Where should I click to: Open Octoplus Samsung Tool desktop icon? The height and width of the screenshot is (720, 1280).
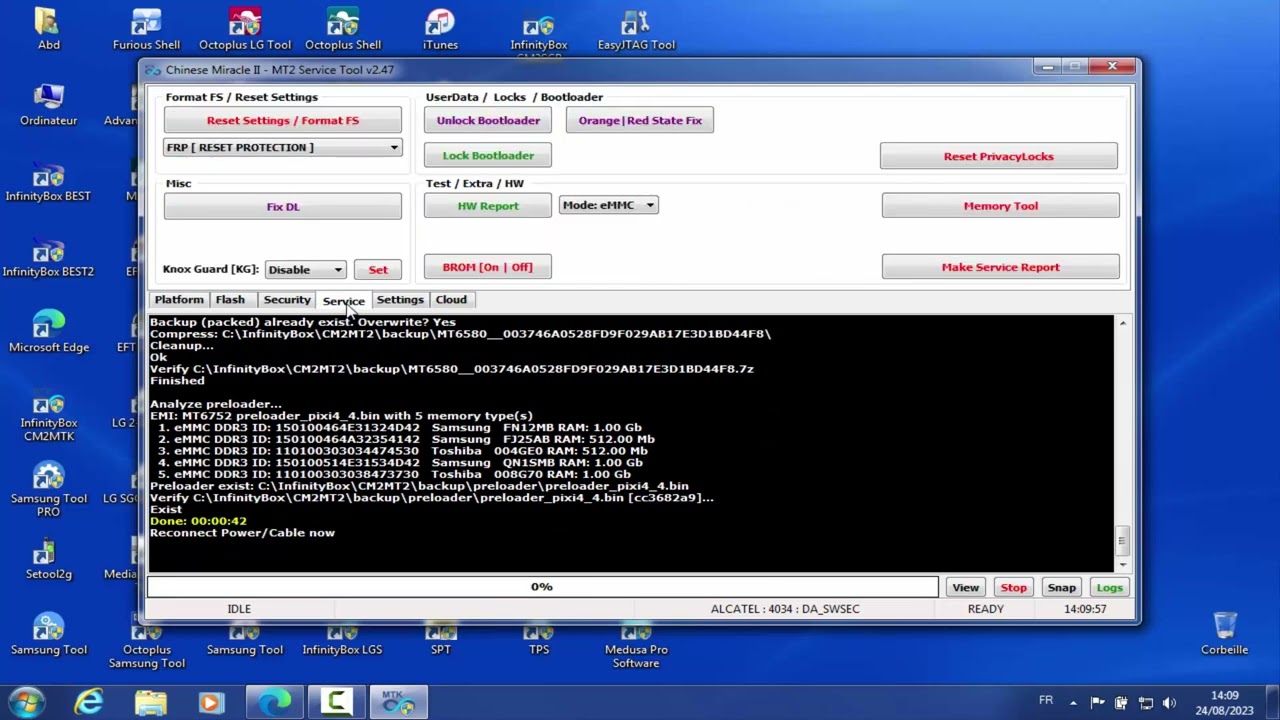(146, 645)
